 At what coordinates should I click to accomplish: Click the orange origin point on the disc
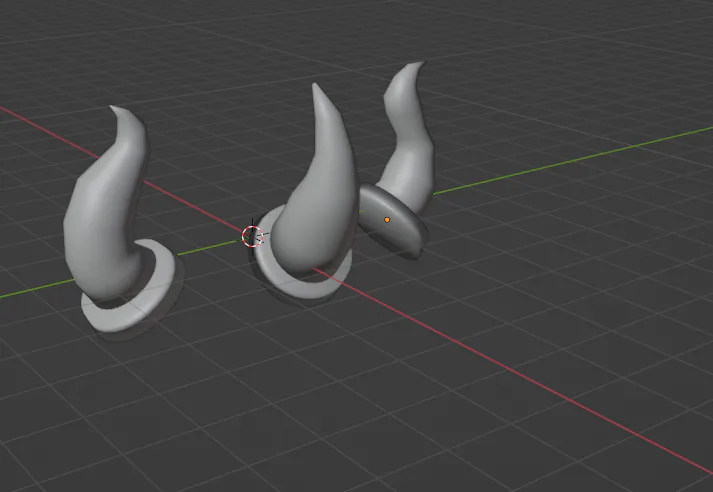387,220
